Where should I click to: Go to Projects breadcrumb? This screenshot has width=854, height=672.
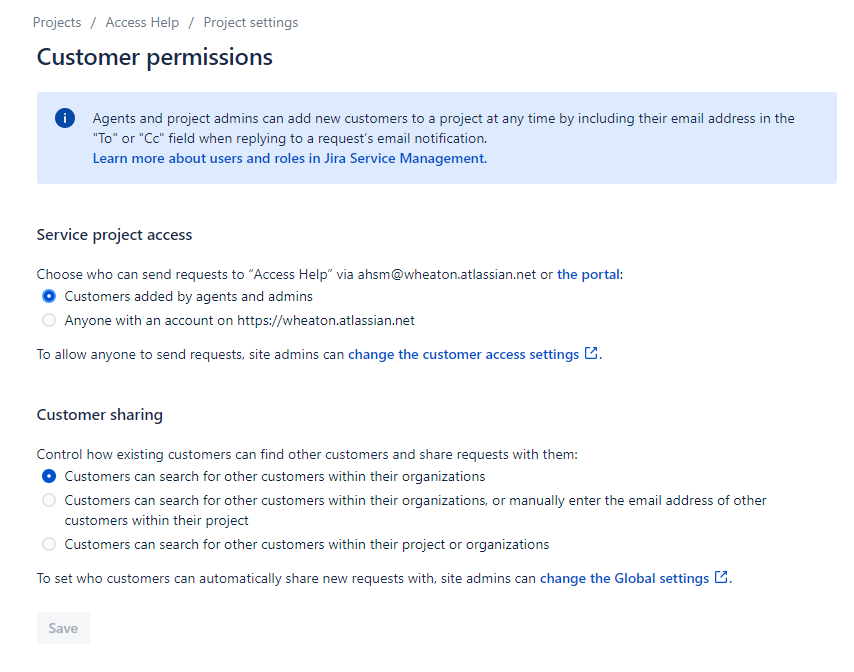(x=57, y=22)
